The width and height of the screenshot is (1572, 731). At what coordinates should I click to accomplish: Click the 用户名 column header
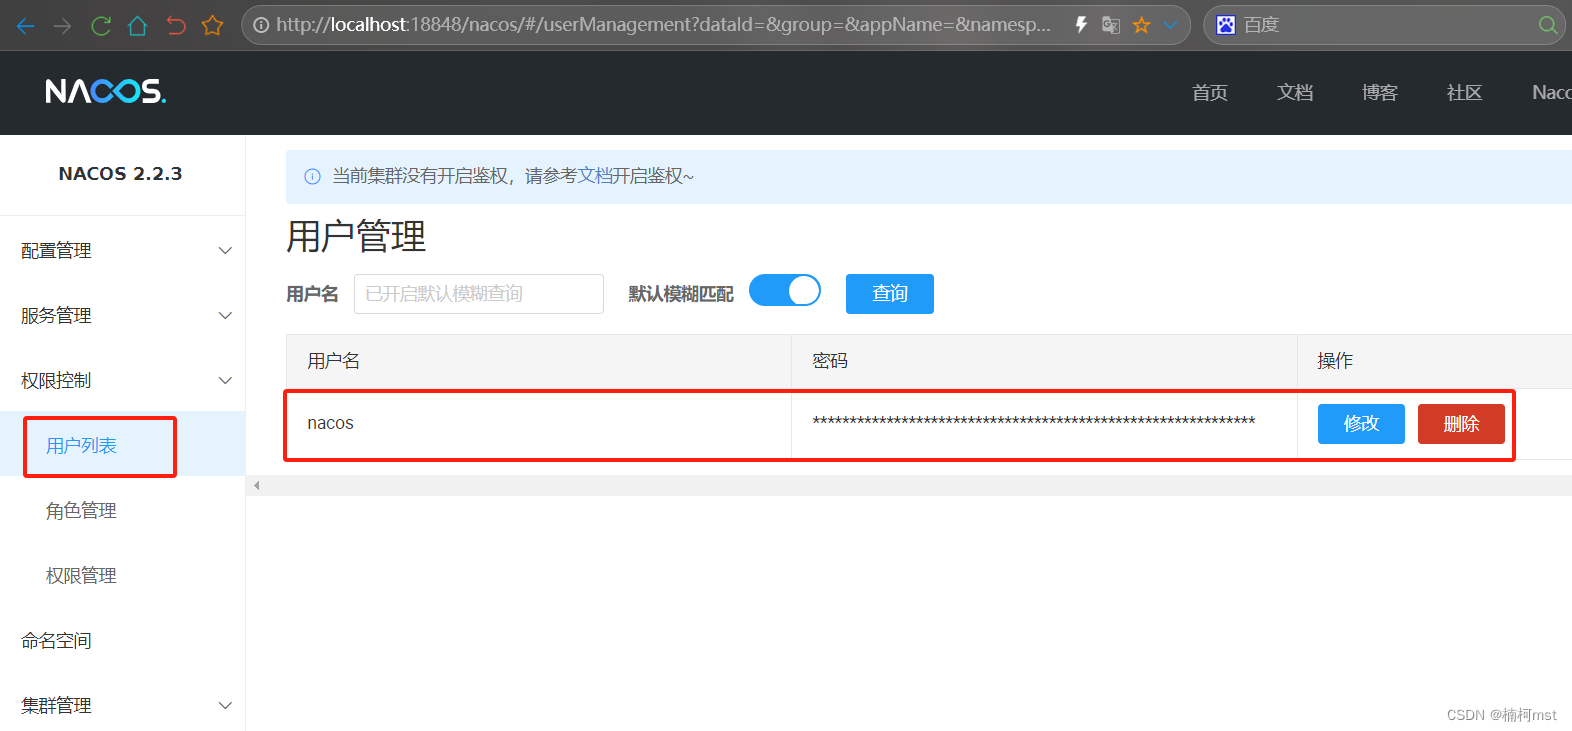[x=538, y=361]
